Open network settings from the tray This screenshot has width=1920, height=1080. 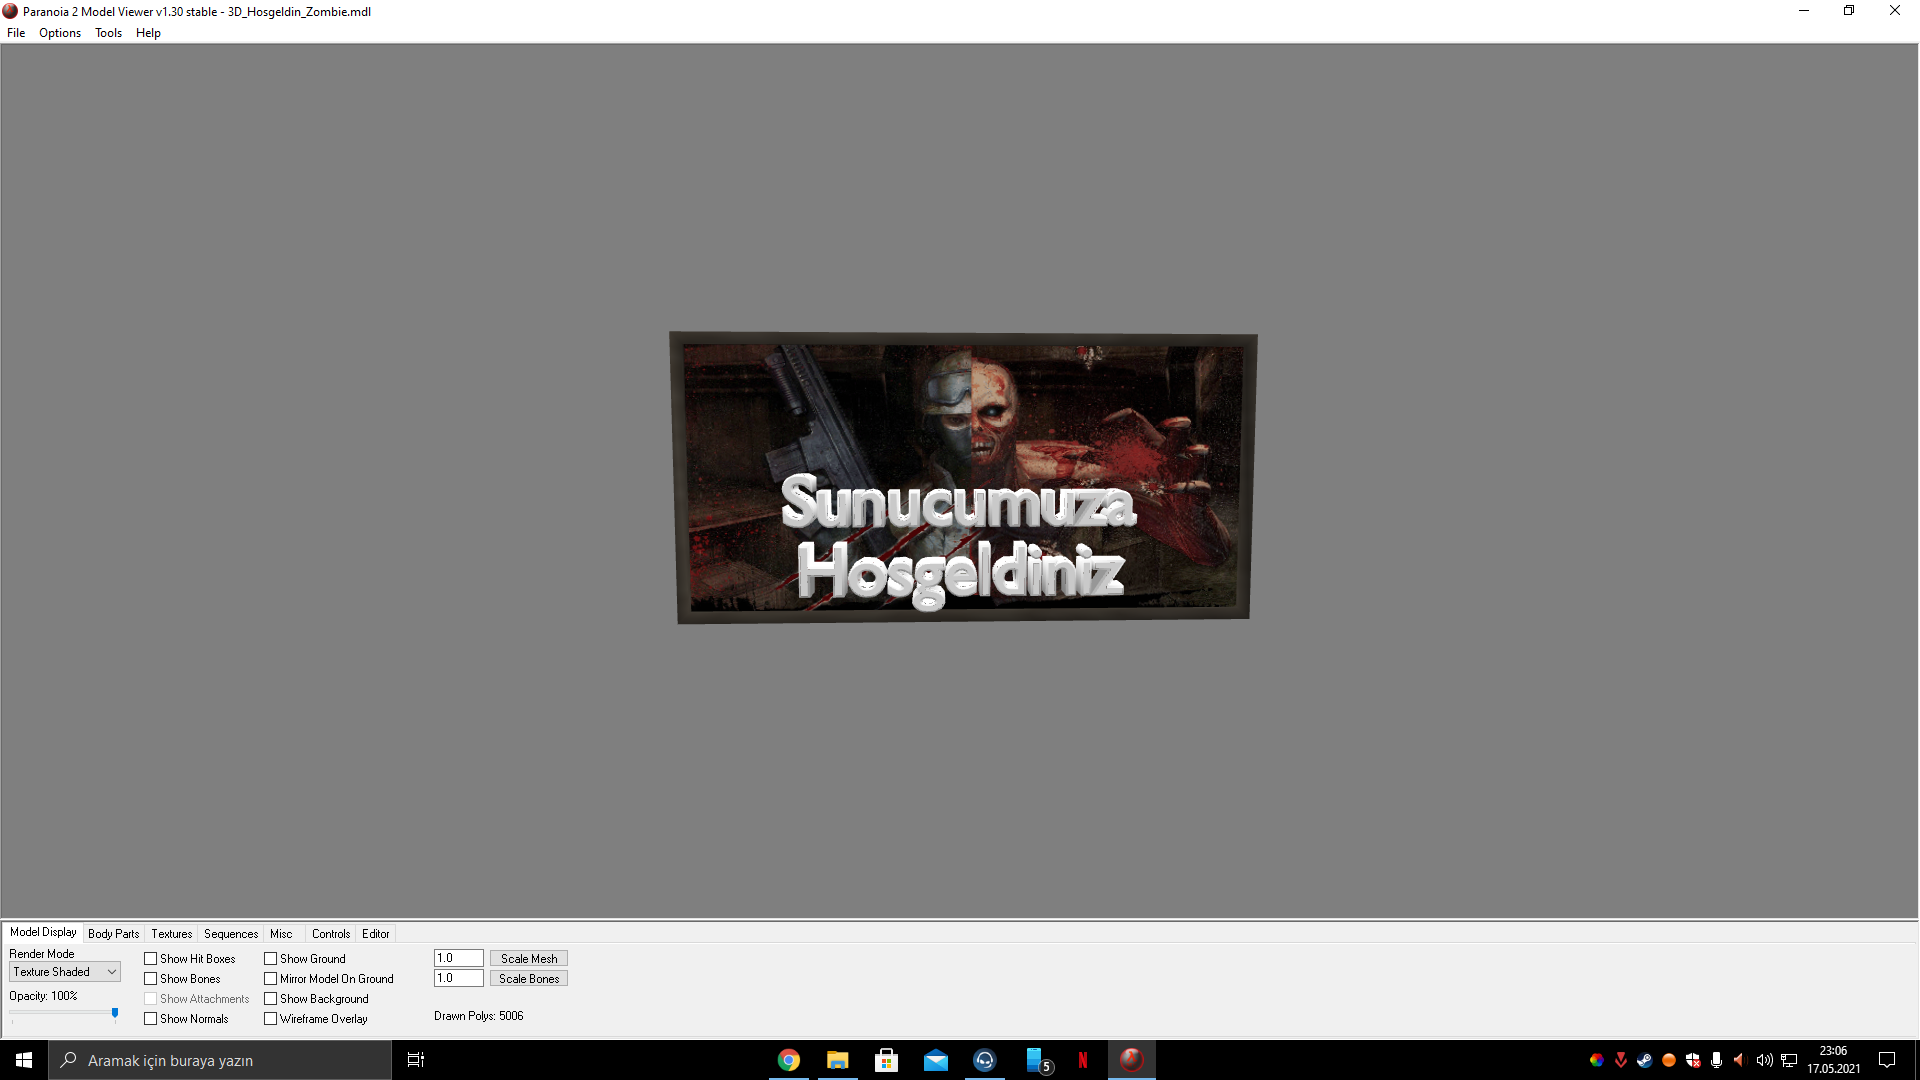click(x=1790, y=1060)
